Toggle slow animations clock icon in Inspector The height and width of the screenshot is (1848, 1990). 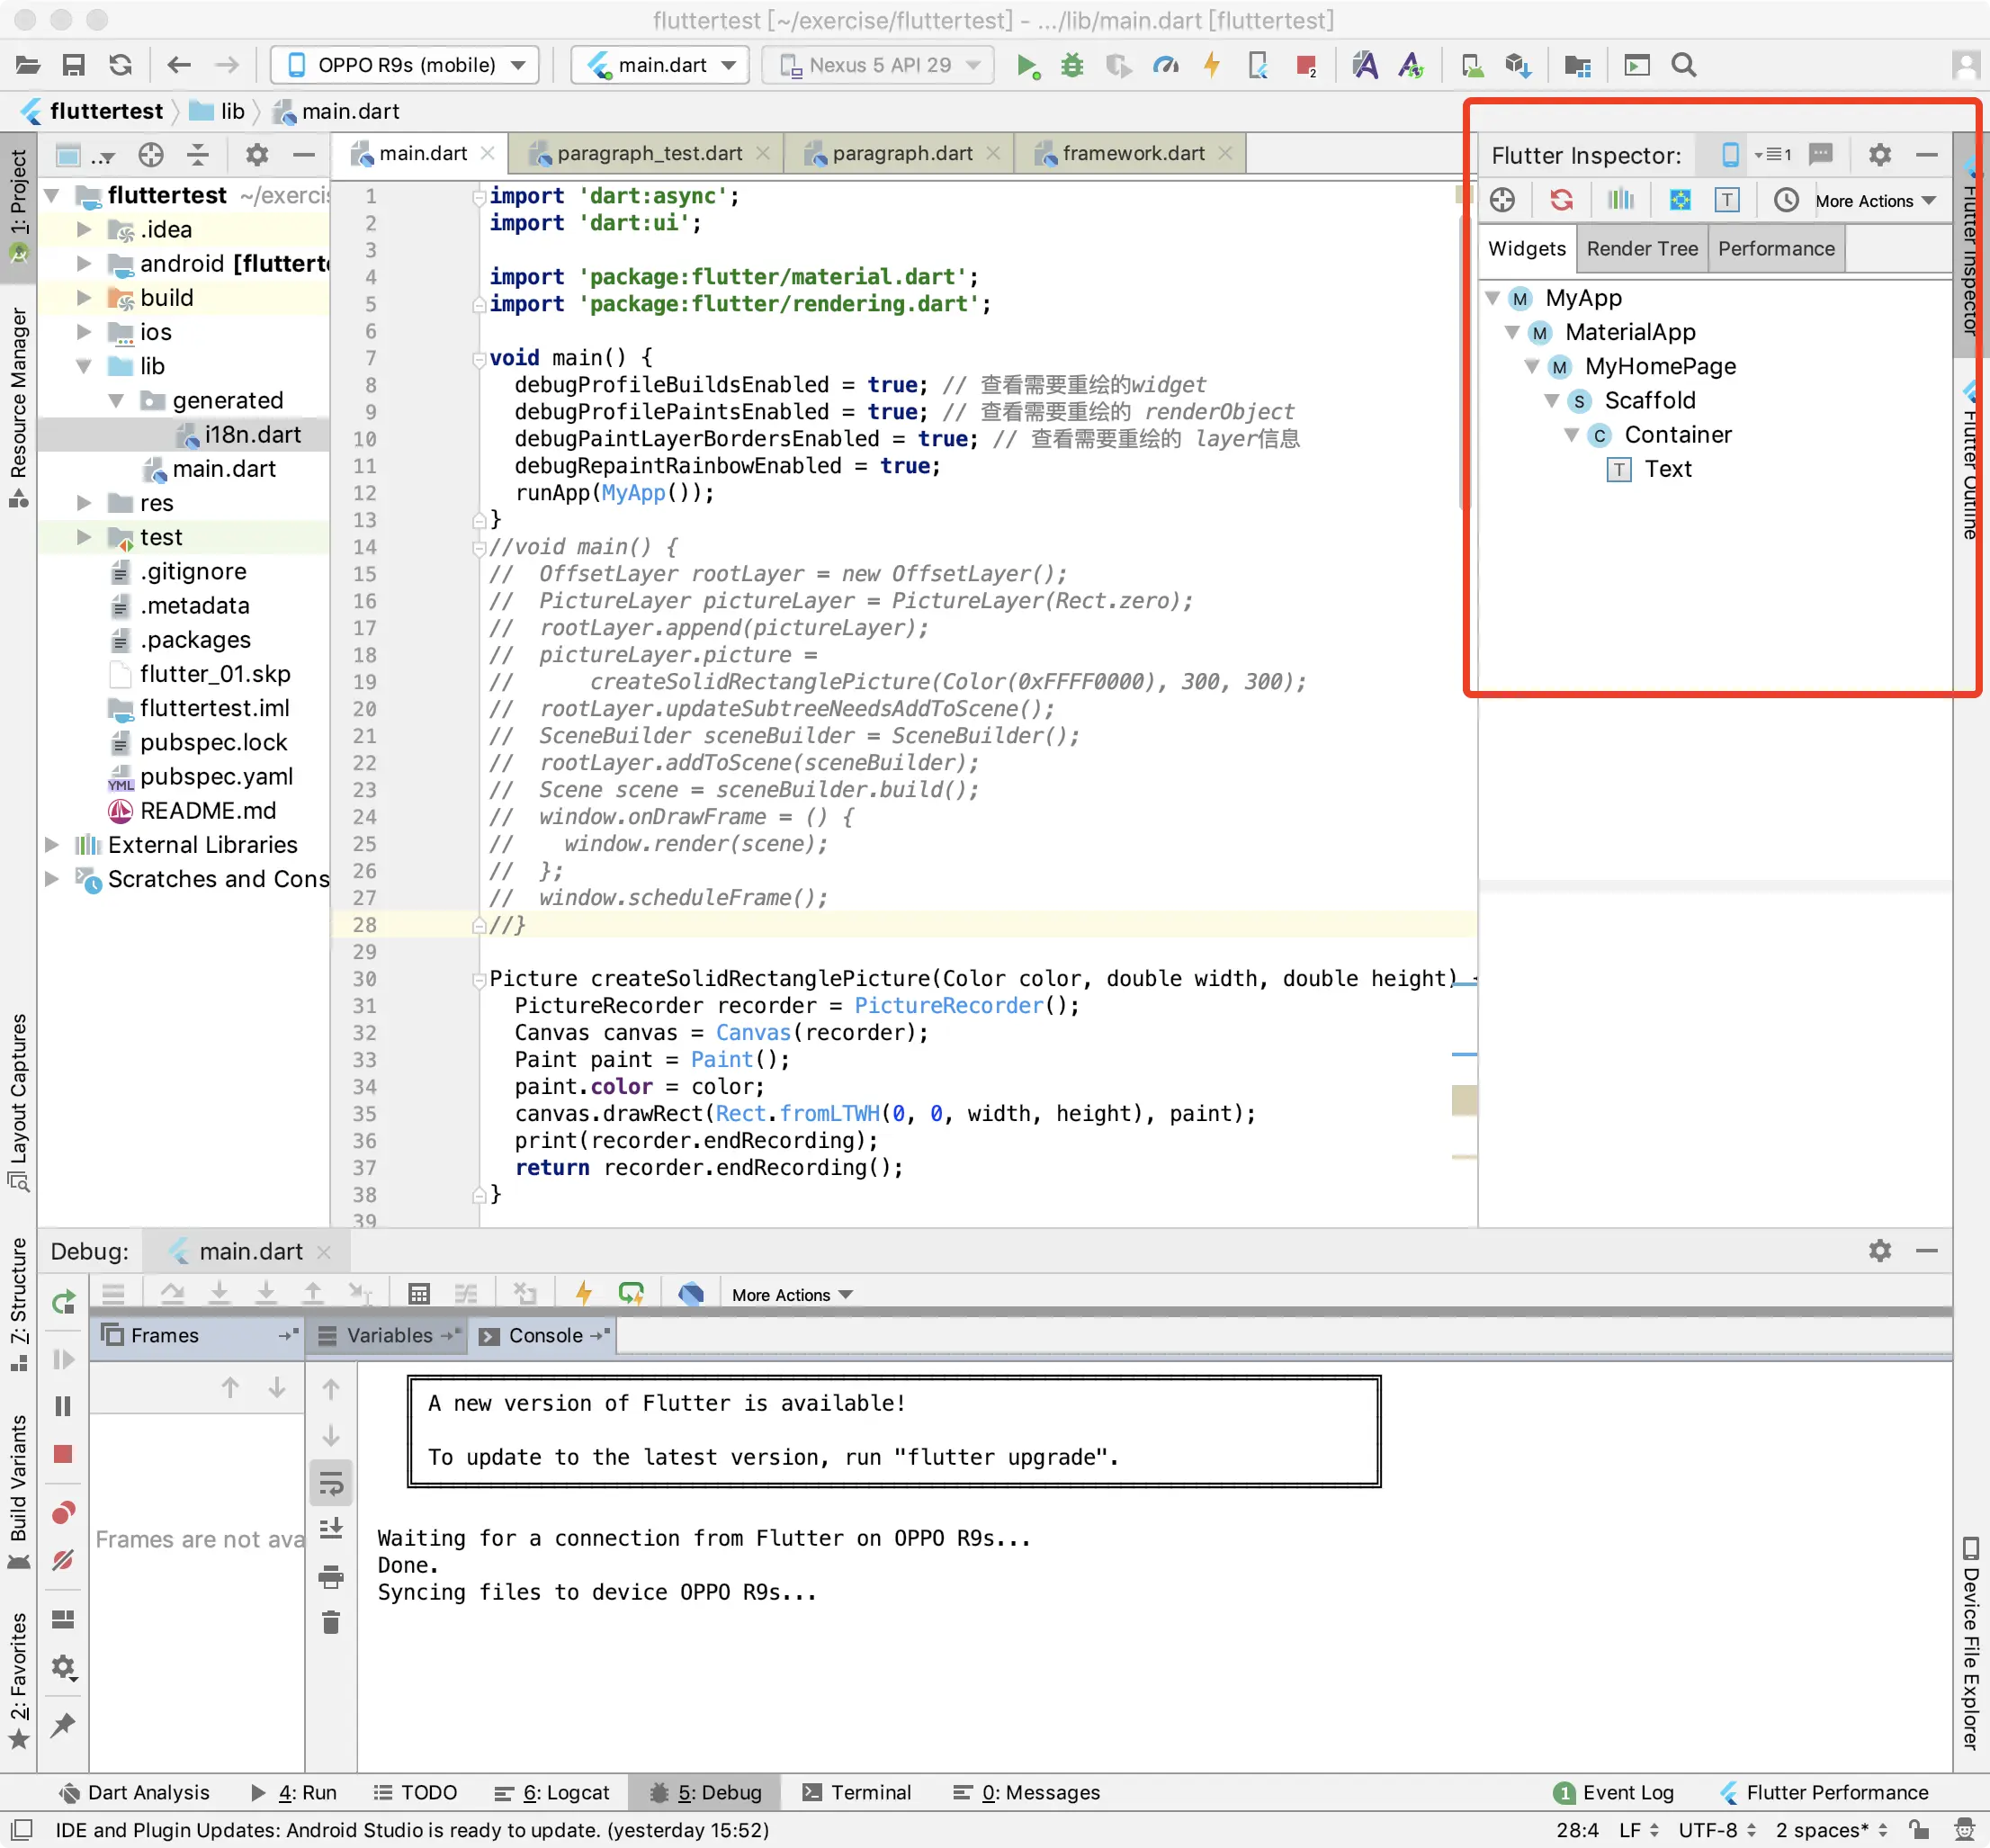coord(1786,200)
